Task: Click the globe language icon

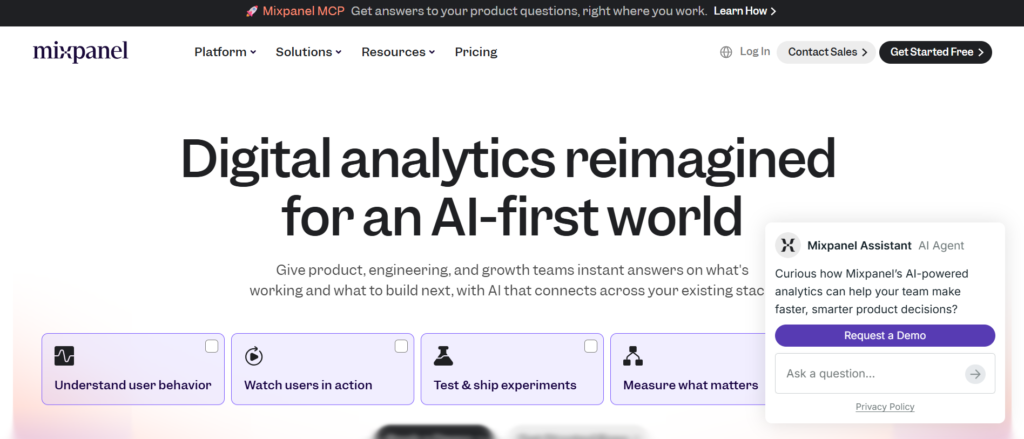Action: click(x=726, y=52)
